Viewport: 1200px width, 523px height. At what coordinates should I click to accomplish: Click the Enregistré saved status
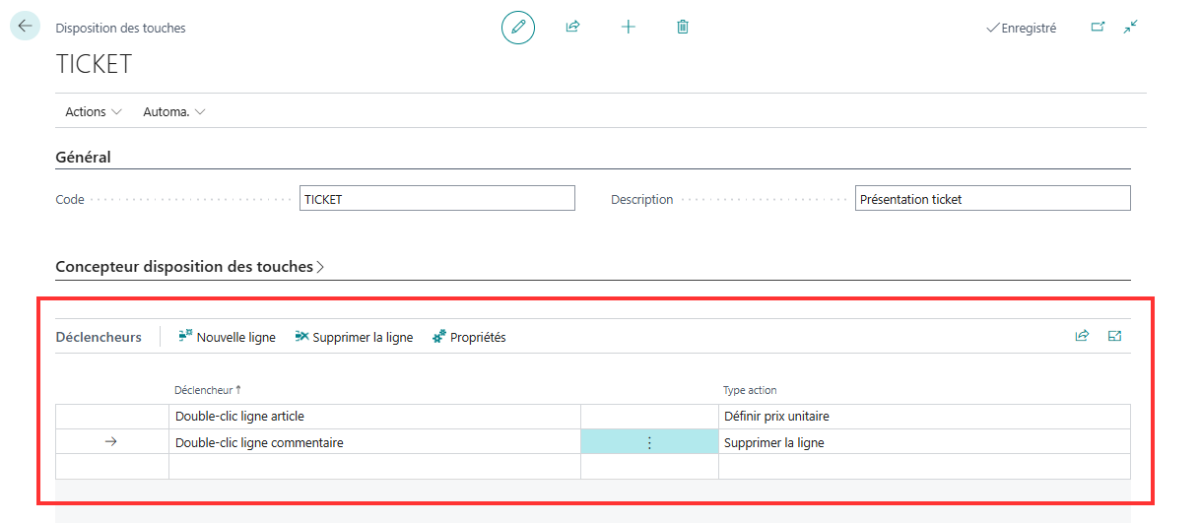click(1021, 28)
